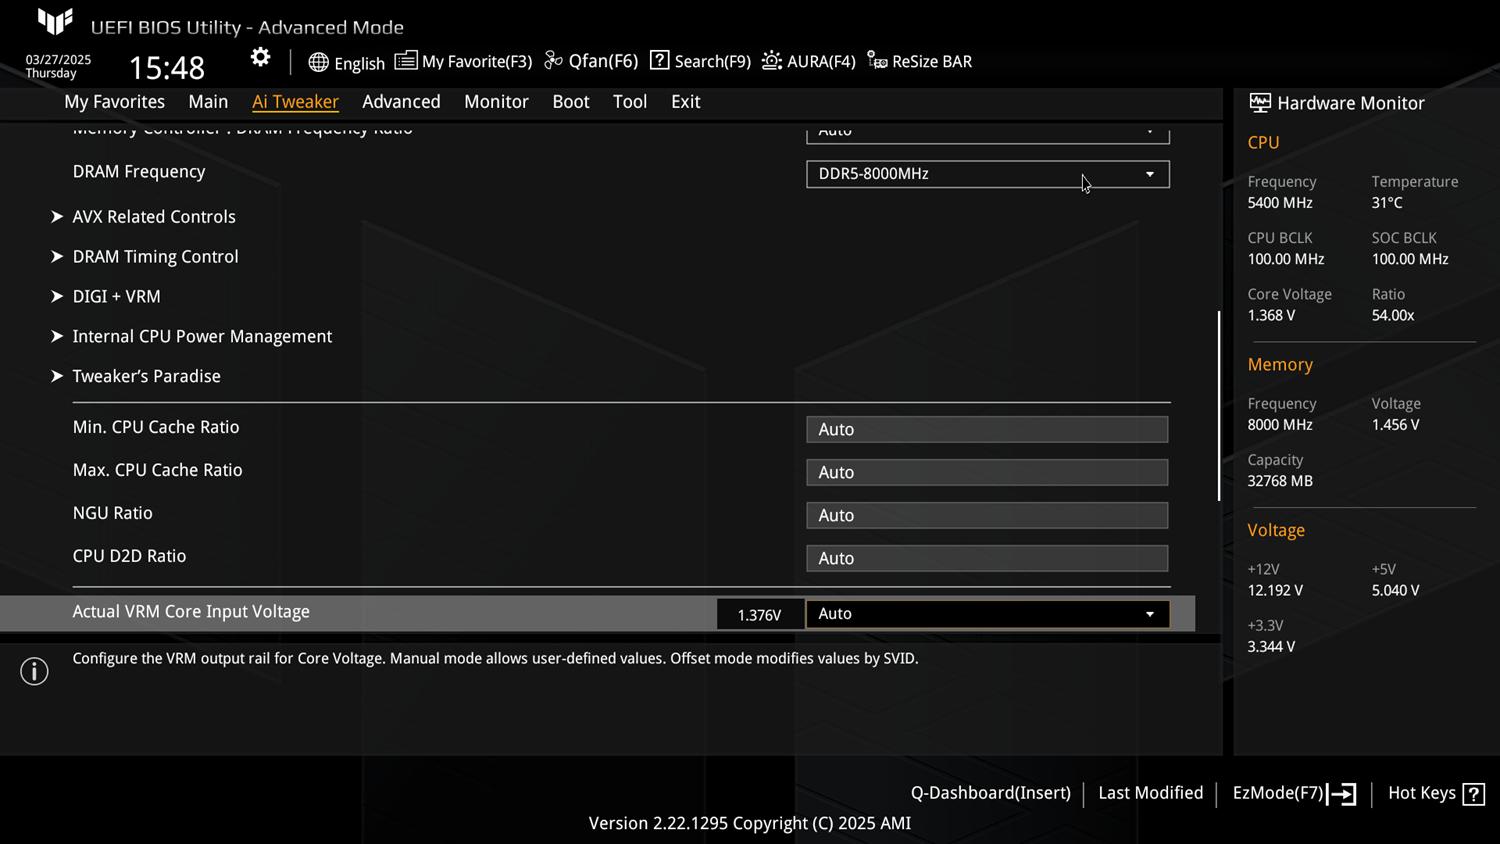The height and width of the screenshot is (844, 1500).
Task: Open My Favorite list icon
Action: (x=405, y=61)
